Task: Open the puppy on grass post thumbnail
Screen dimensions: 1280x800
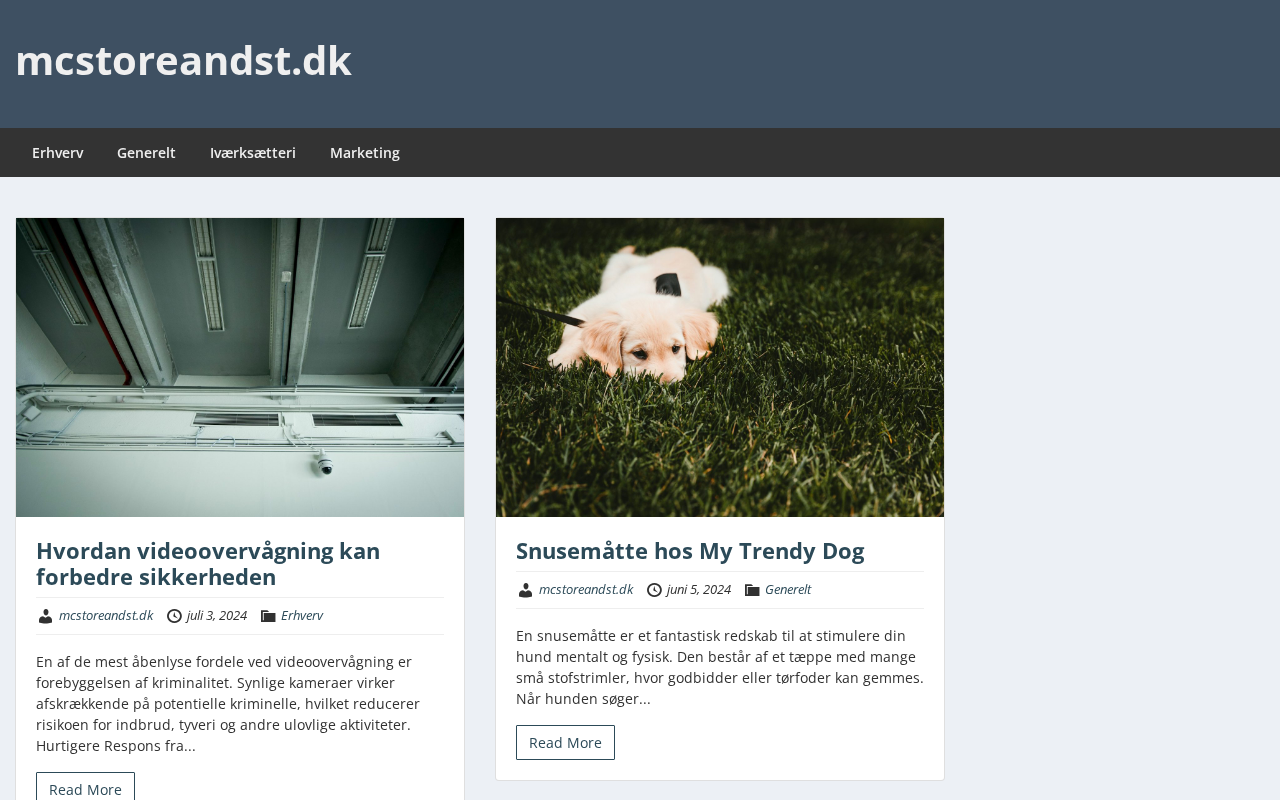Action: 720,367
